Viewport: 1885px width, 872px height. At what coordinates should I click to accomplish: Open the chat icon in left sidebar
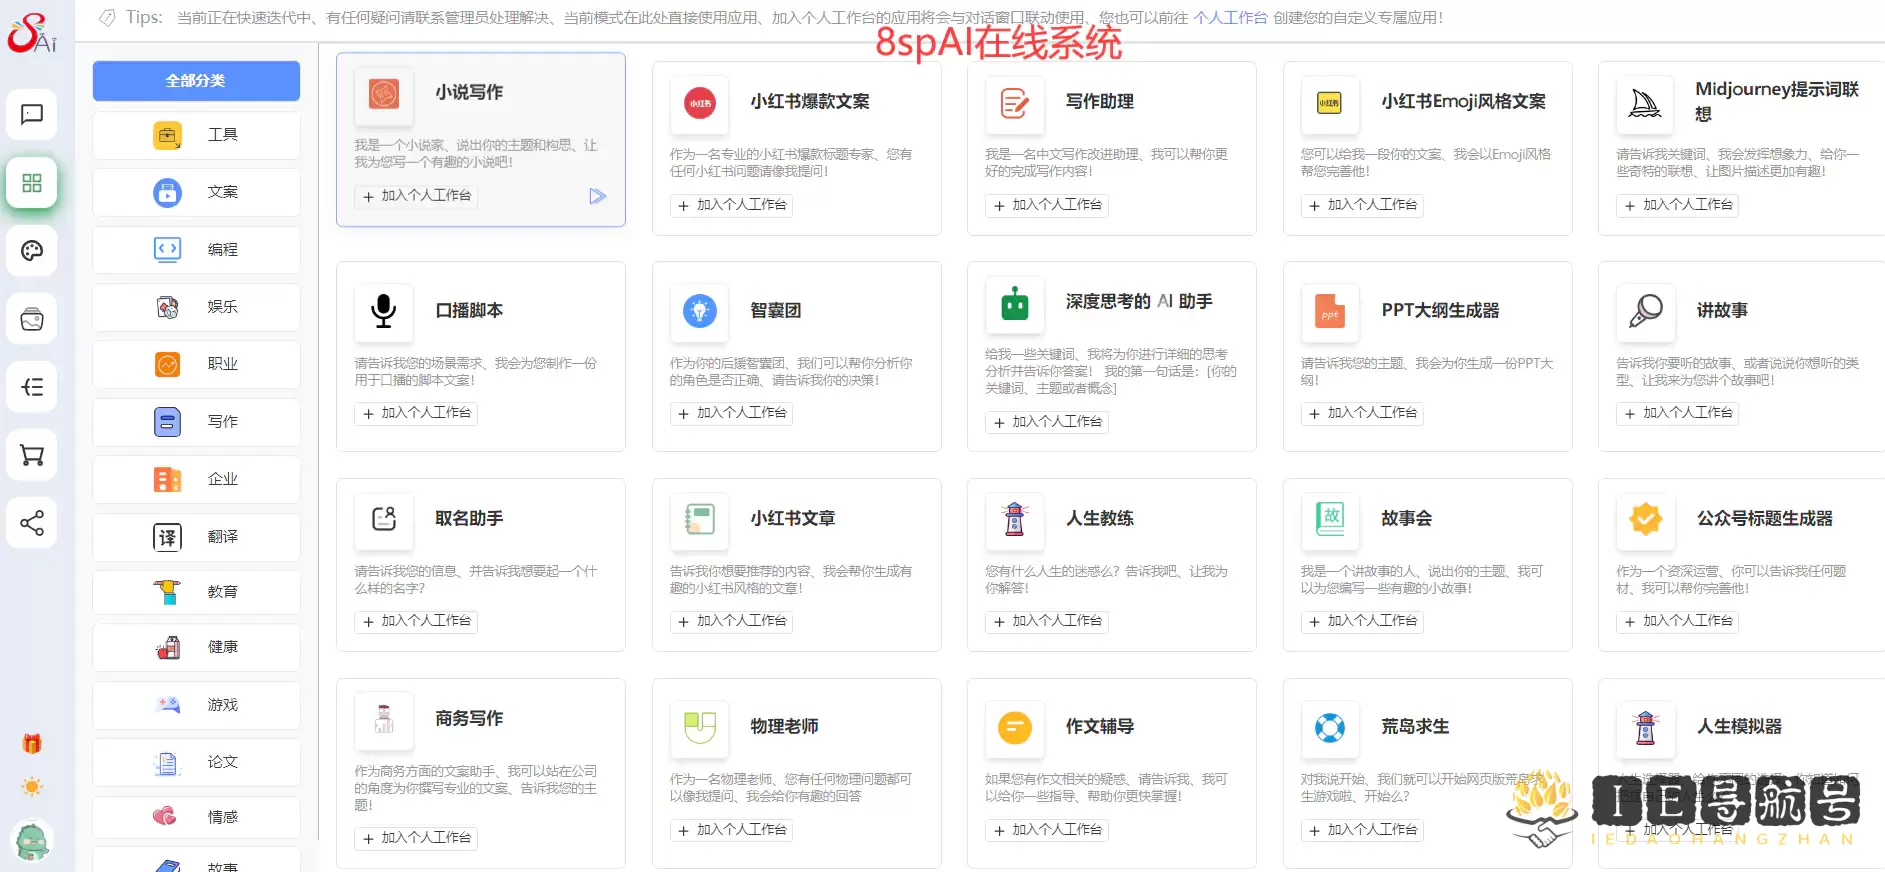pyautogui.click(x=32, y=114)
